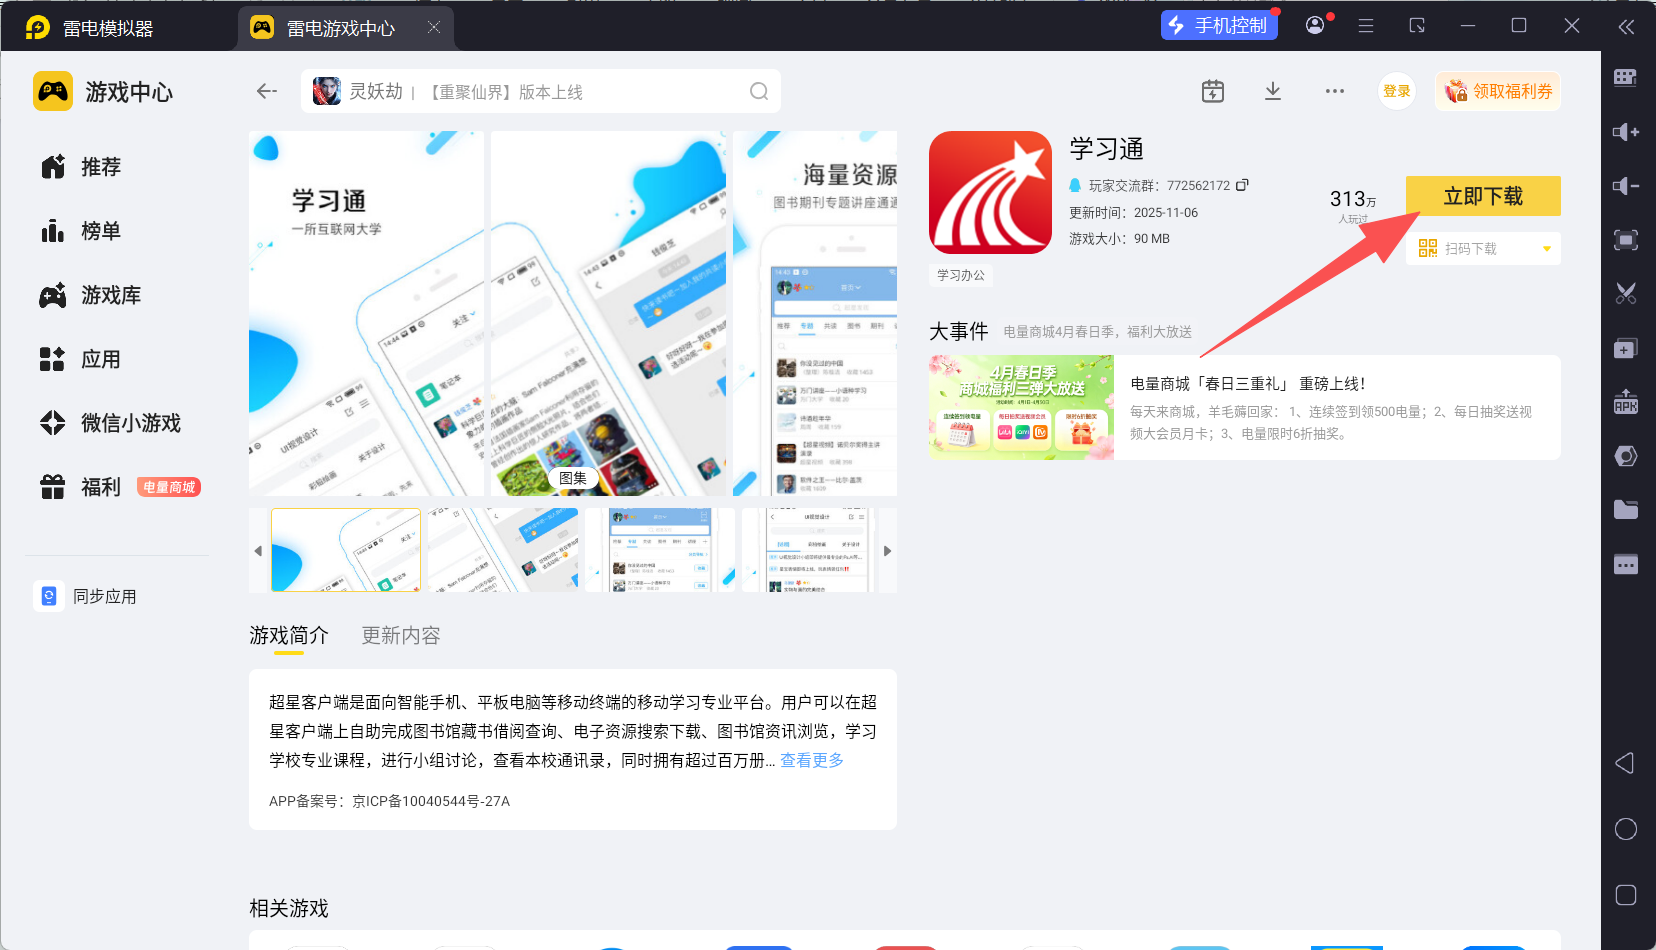Show previous thumbnails with the left arrow
Screen dimensions: 1656x950
pyautogui.click(x=258, y=551)
